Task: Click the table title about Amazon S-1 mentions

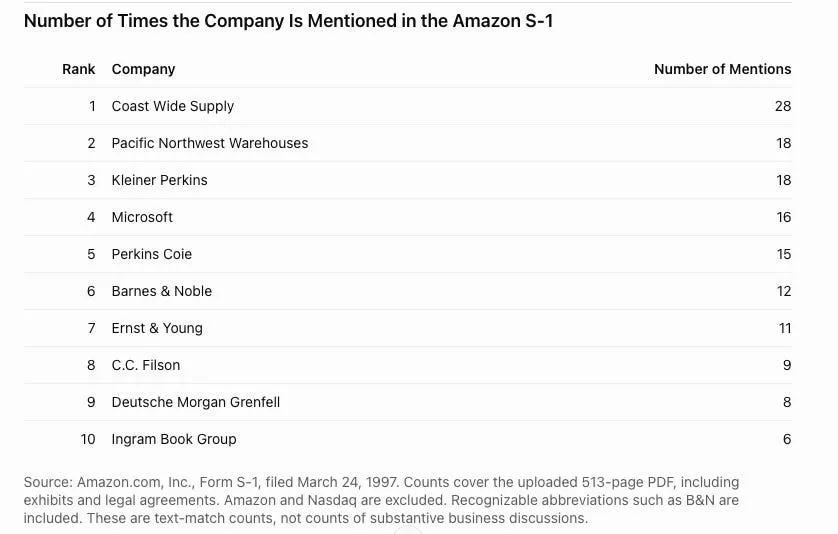Action: (289, 21)
